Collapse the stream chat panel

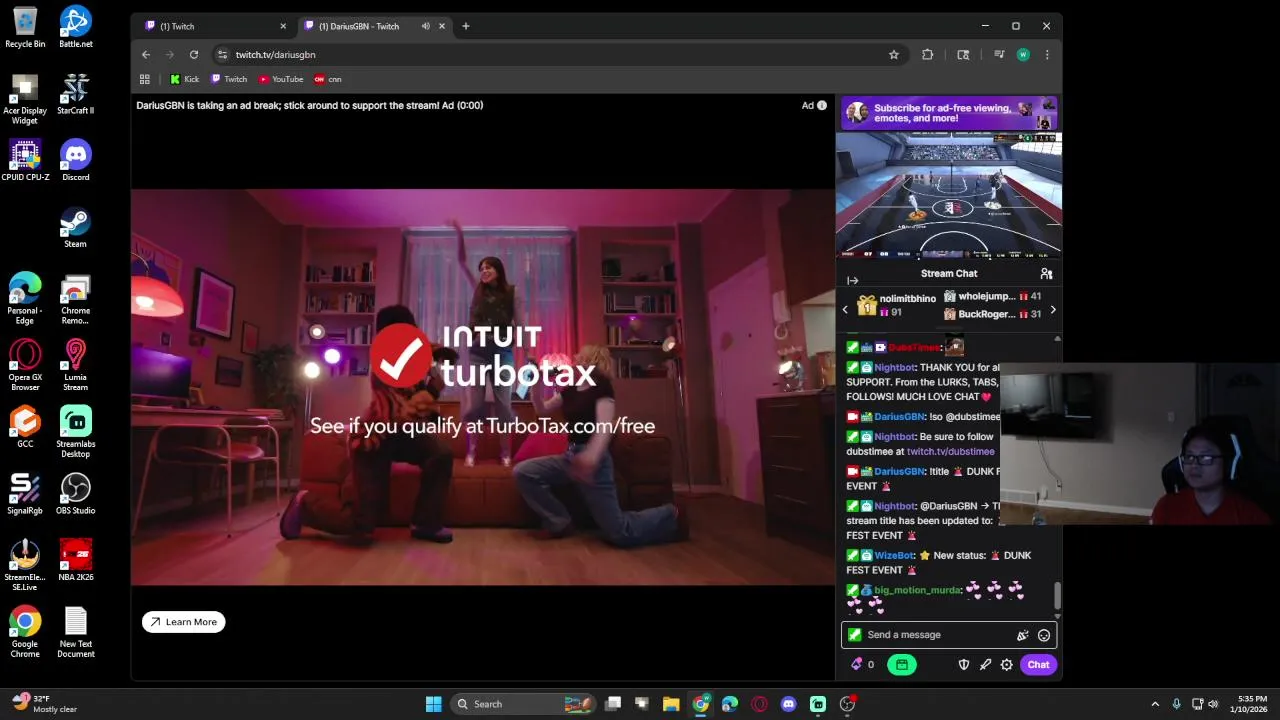click(x=852, y=281)
